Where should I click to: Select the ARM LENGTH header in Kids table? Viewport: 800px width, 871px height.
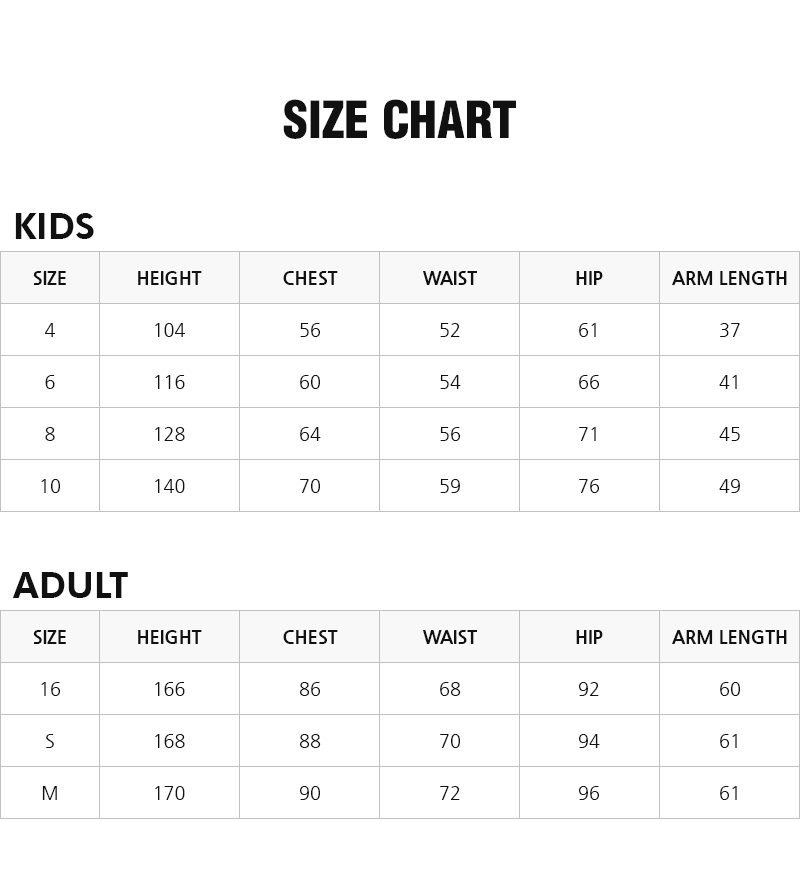[x=729, y=278]
